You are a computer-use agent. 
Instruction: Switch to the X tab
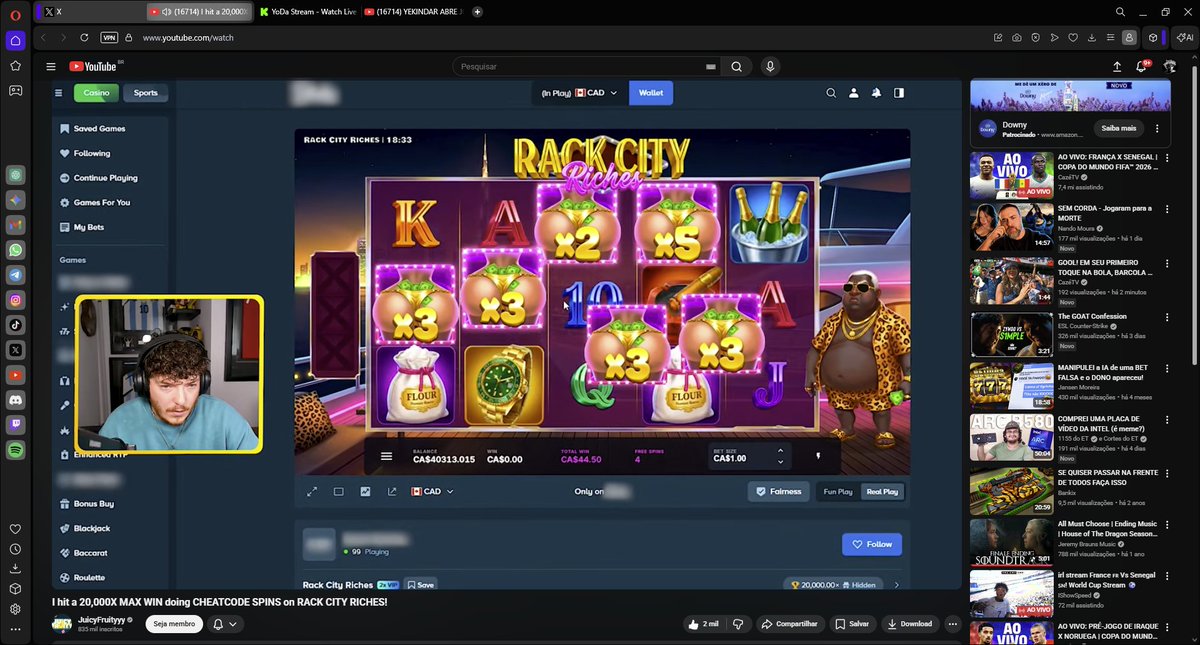tap(90, 12)
